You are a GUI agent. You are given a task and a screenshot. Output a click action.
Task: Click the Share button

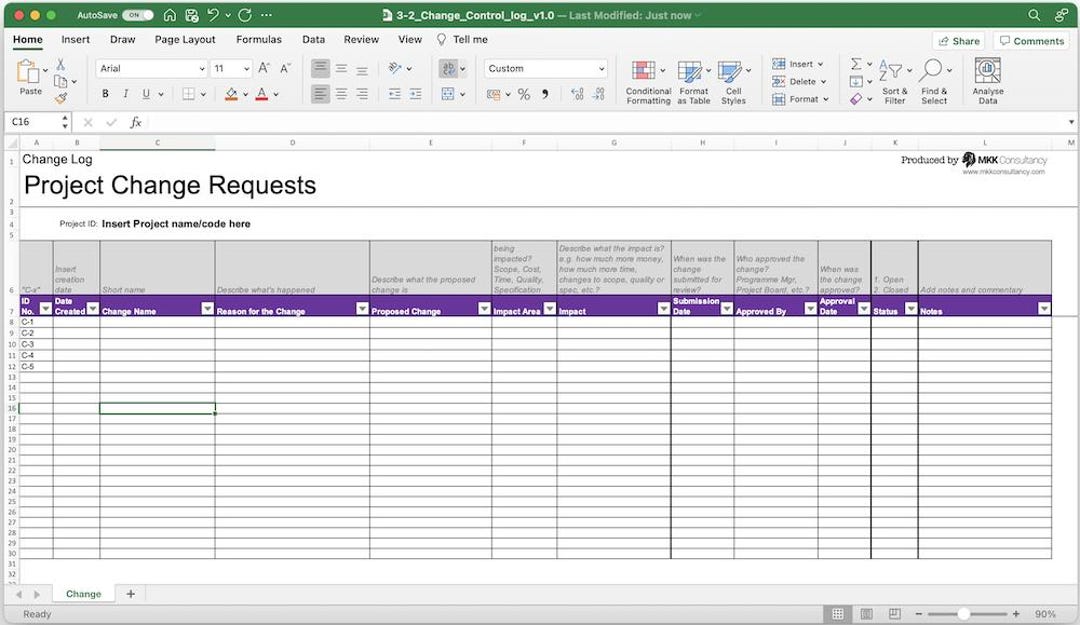click(x=959, y=41)
